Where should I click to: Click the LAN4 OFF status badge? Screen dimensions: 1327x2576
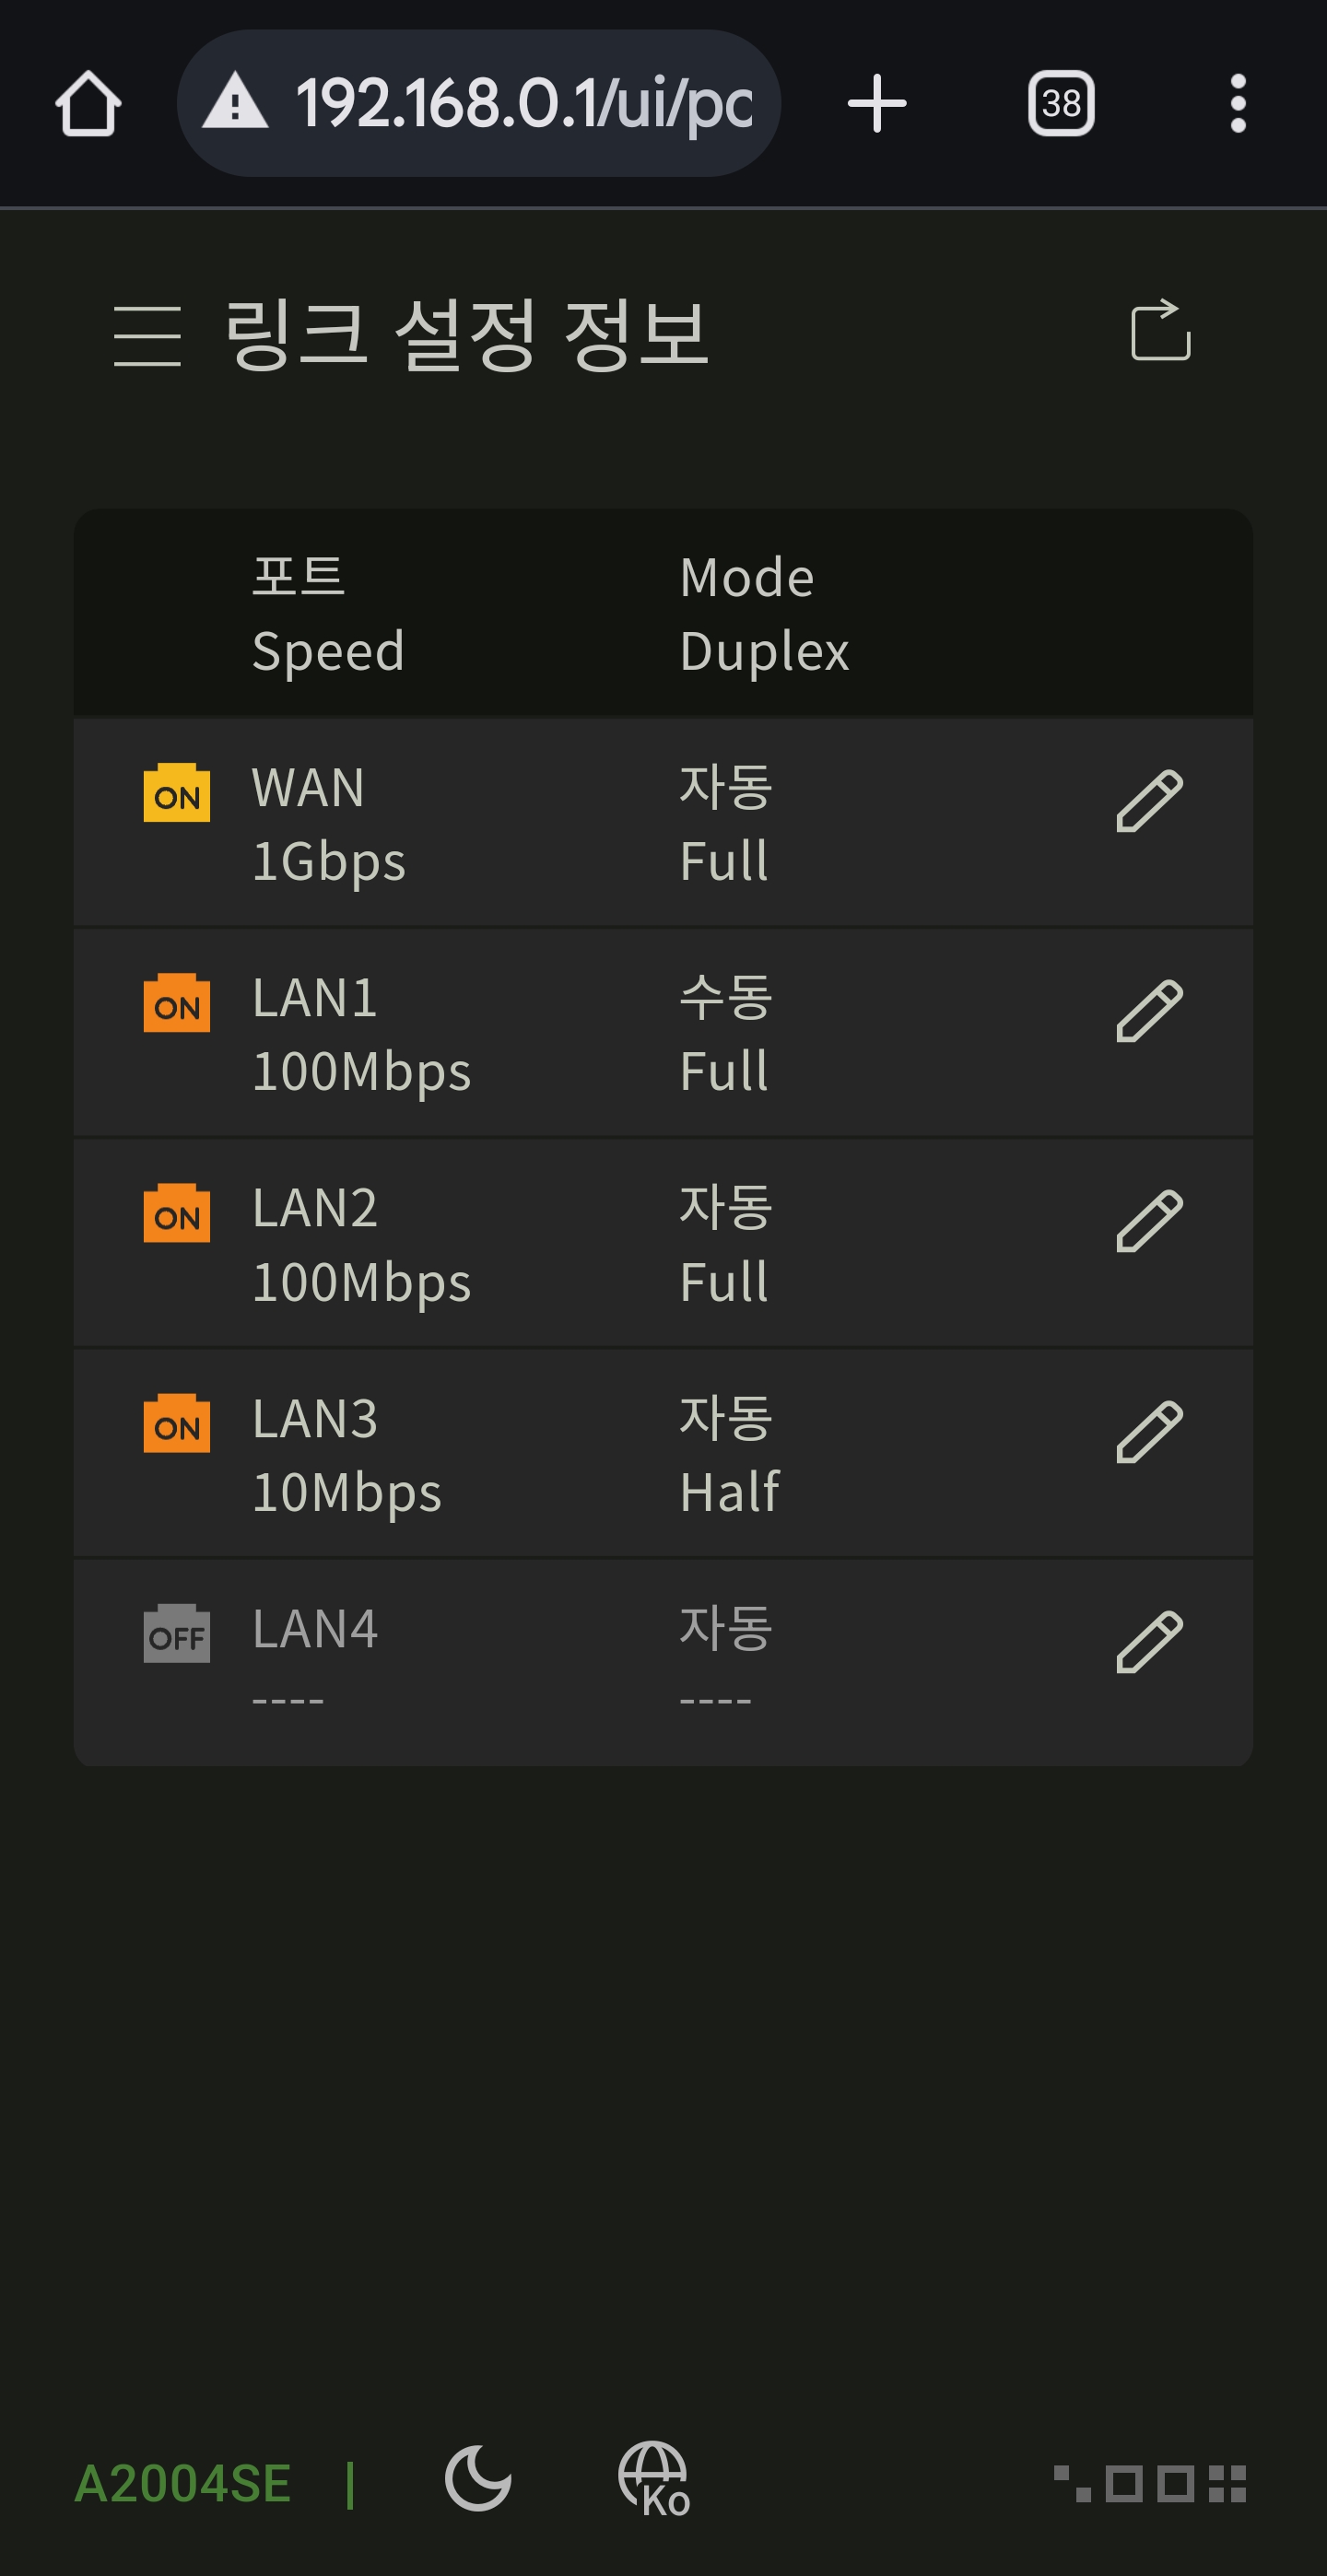tap(177, 1634)
